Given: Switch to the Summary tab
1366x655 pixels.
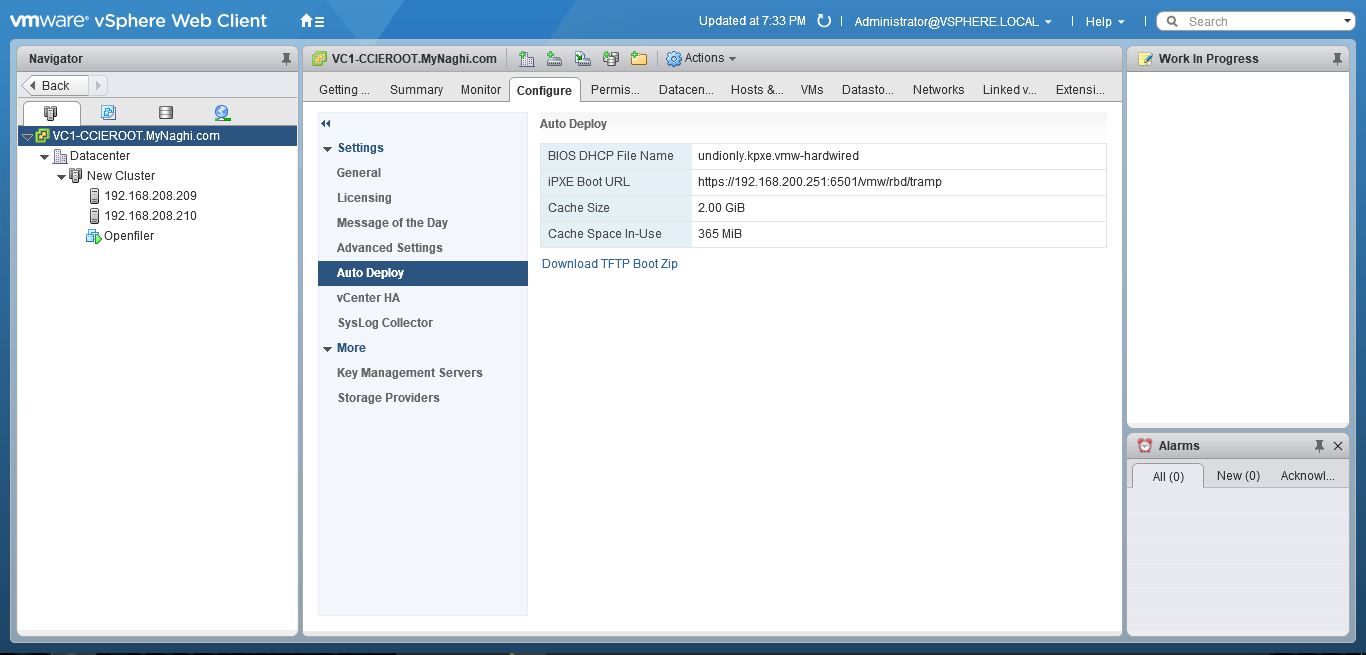Looking at the screenshot, I should pyautogui.click(x=416, y=90).
